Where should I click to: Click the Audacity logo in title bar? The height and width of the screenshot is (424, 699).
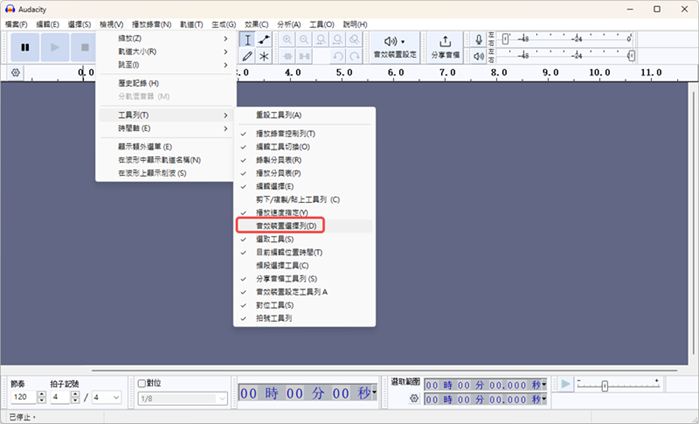pyautogui.click(x=10, y=9)
